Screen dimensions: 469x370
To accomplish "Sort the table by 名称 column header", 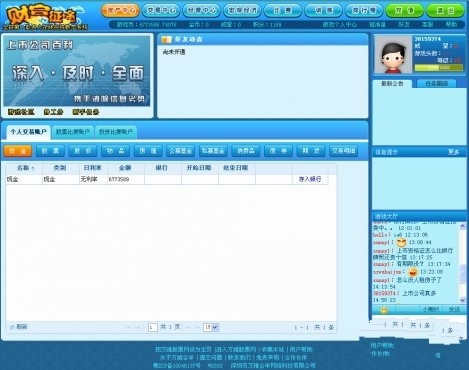I will (24, 168).
